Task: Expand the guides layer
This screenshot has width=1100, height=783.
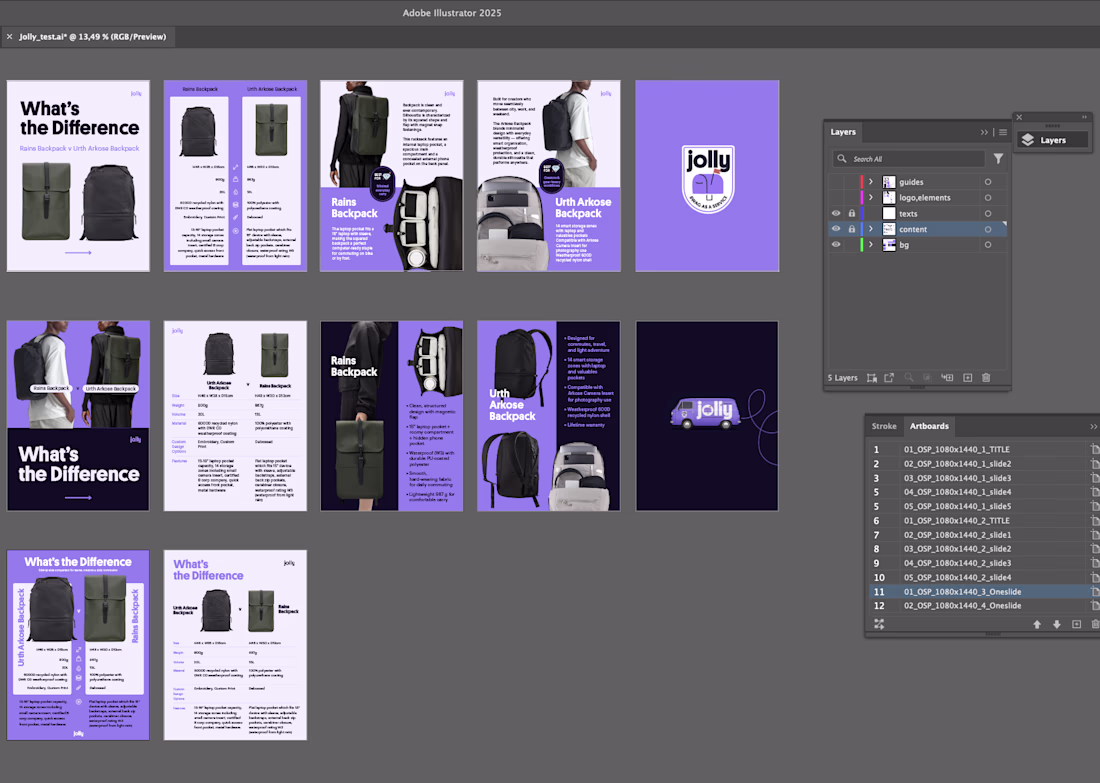Action: pos(871,182)
